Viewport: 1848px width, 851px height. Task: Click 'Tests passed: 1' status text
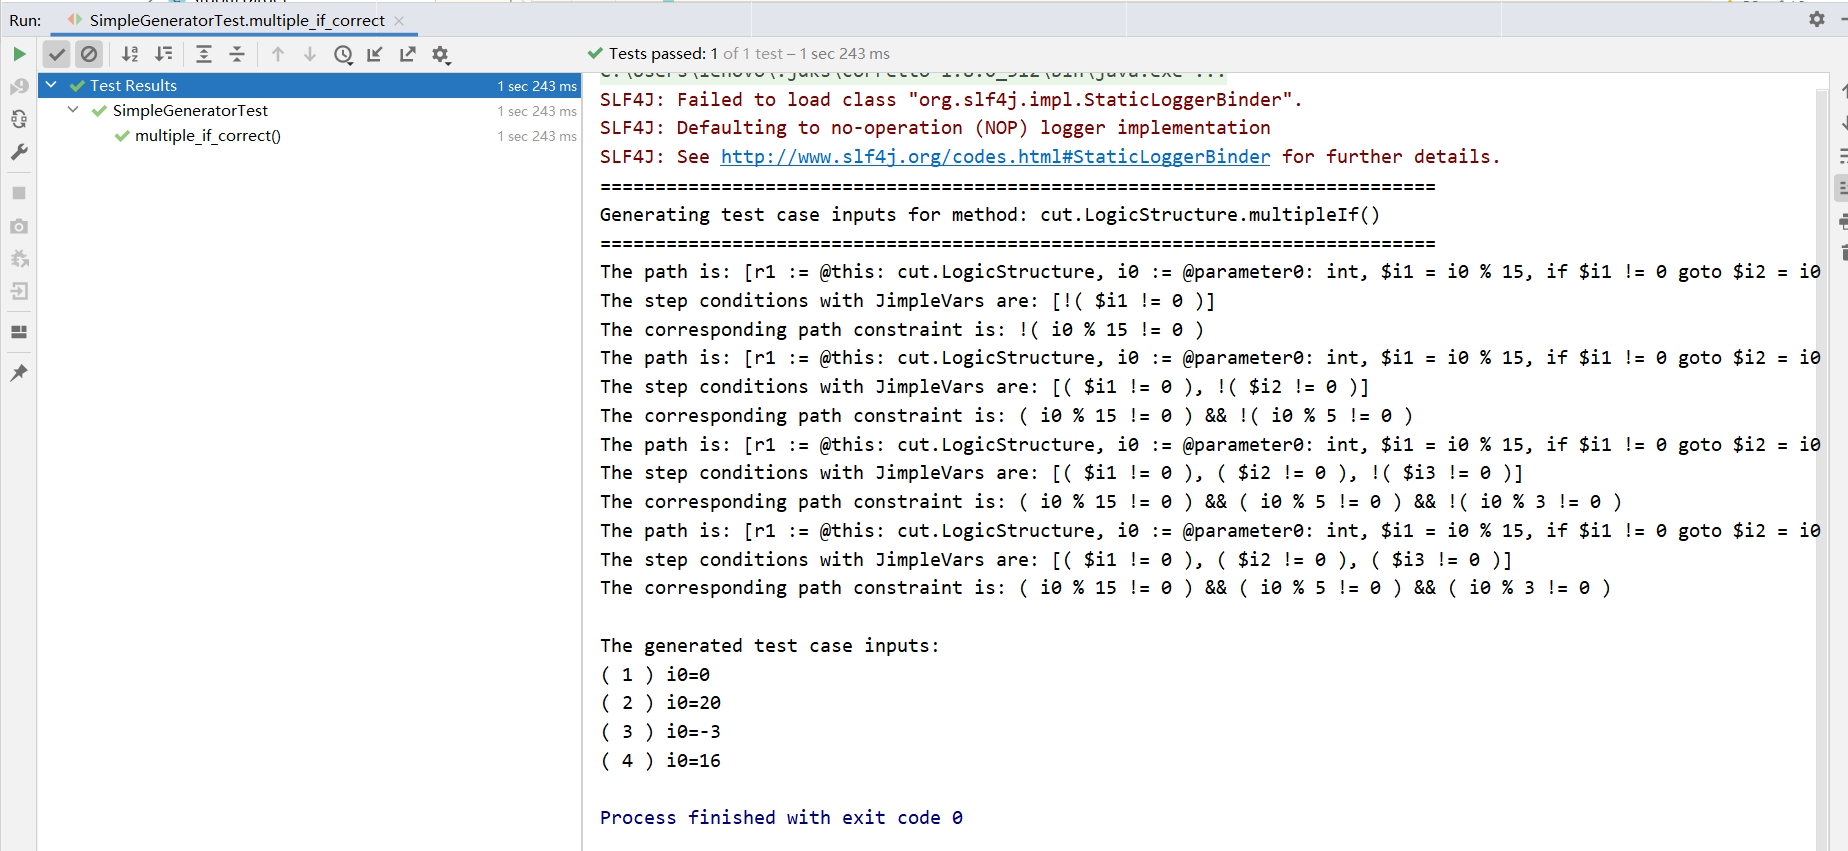664,53
